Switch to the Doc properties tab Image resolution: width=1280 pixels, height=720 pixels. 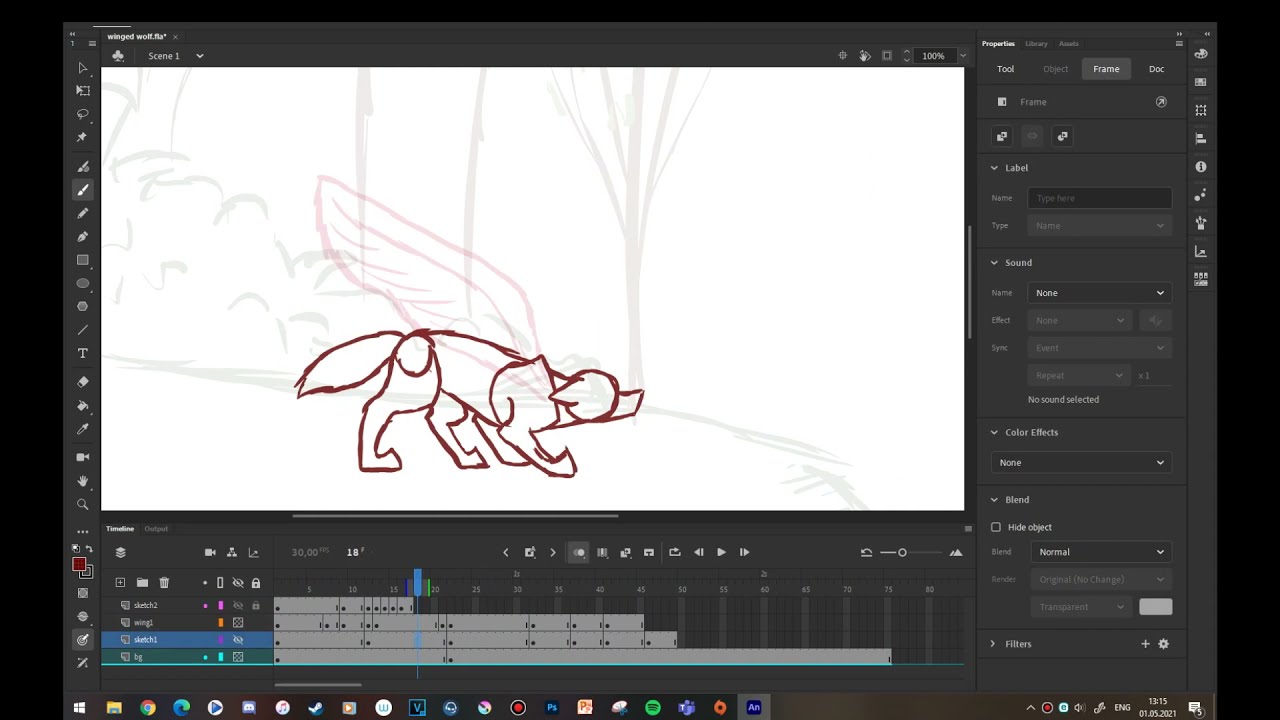click(1156, 69)
